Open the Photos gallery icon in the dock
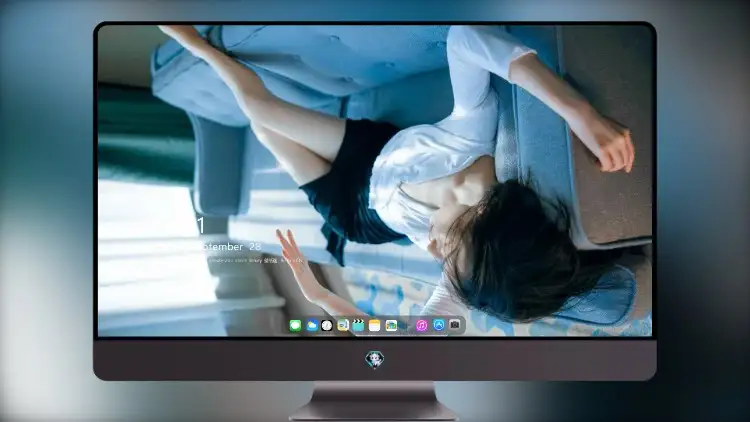Screen dimensions: 750x422 391,326
